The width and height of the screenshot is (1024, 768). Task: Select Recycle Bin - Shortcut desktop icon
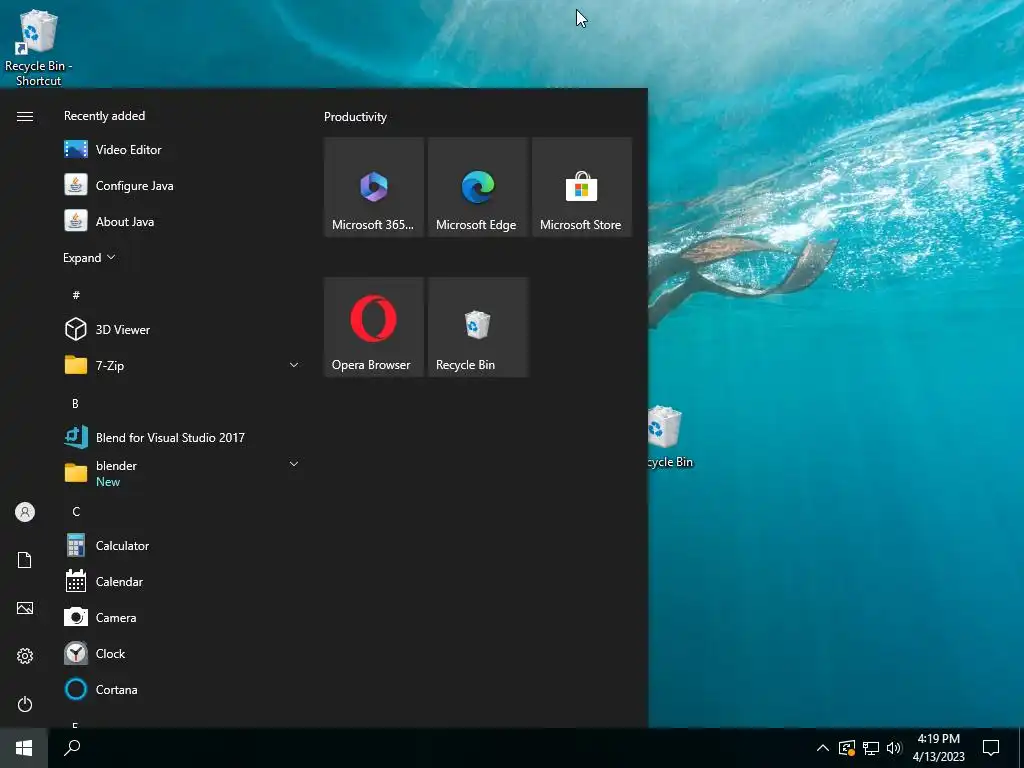point(39,49)
